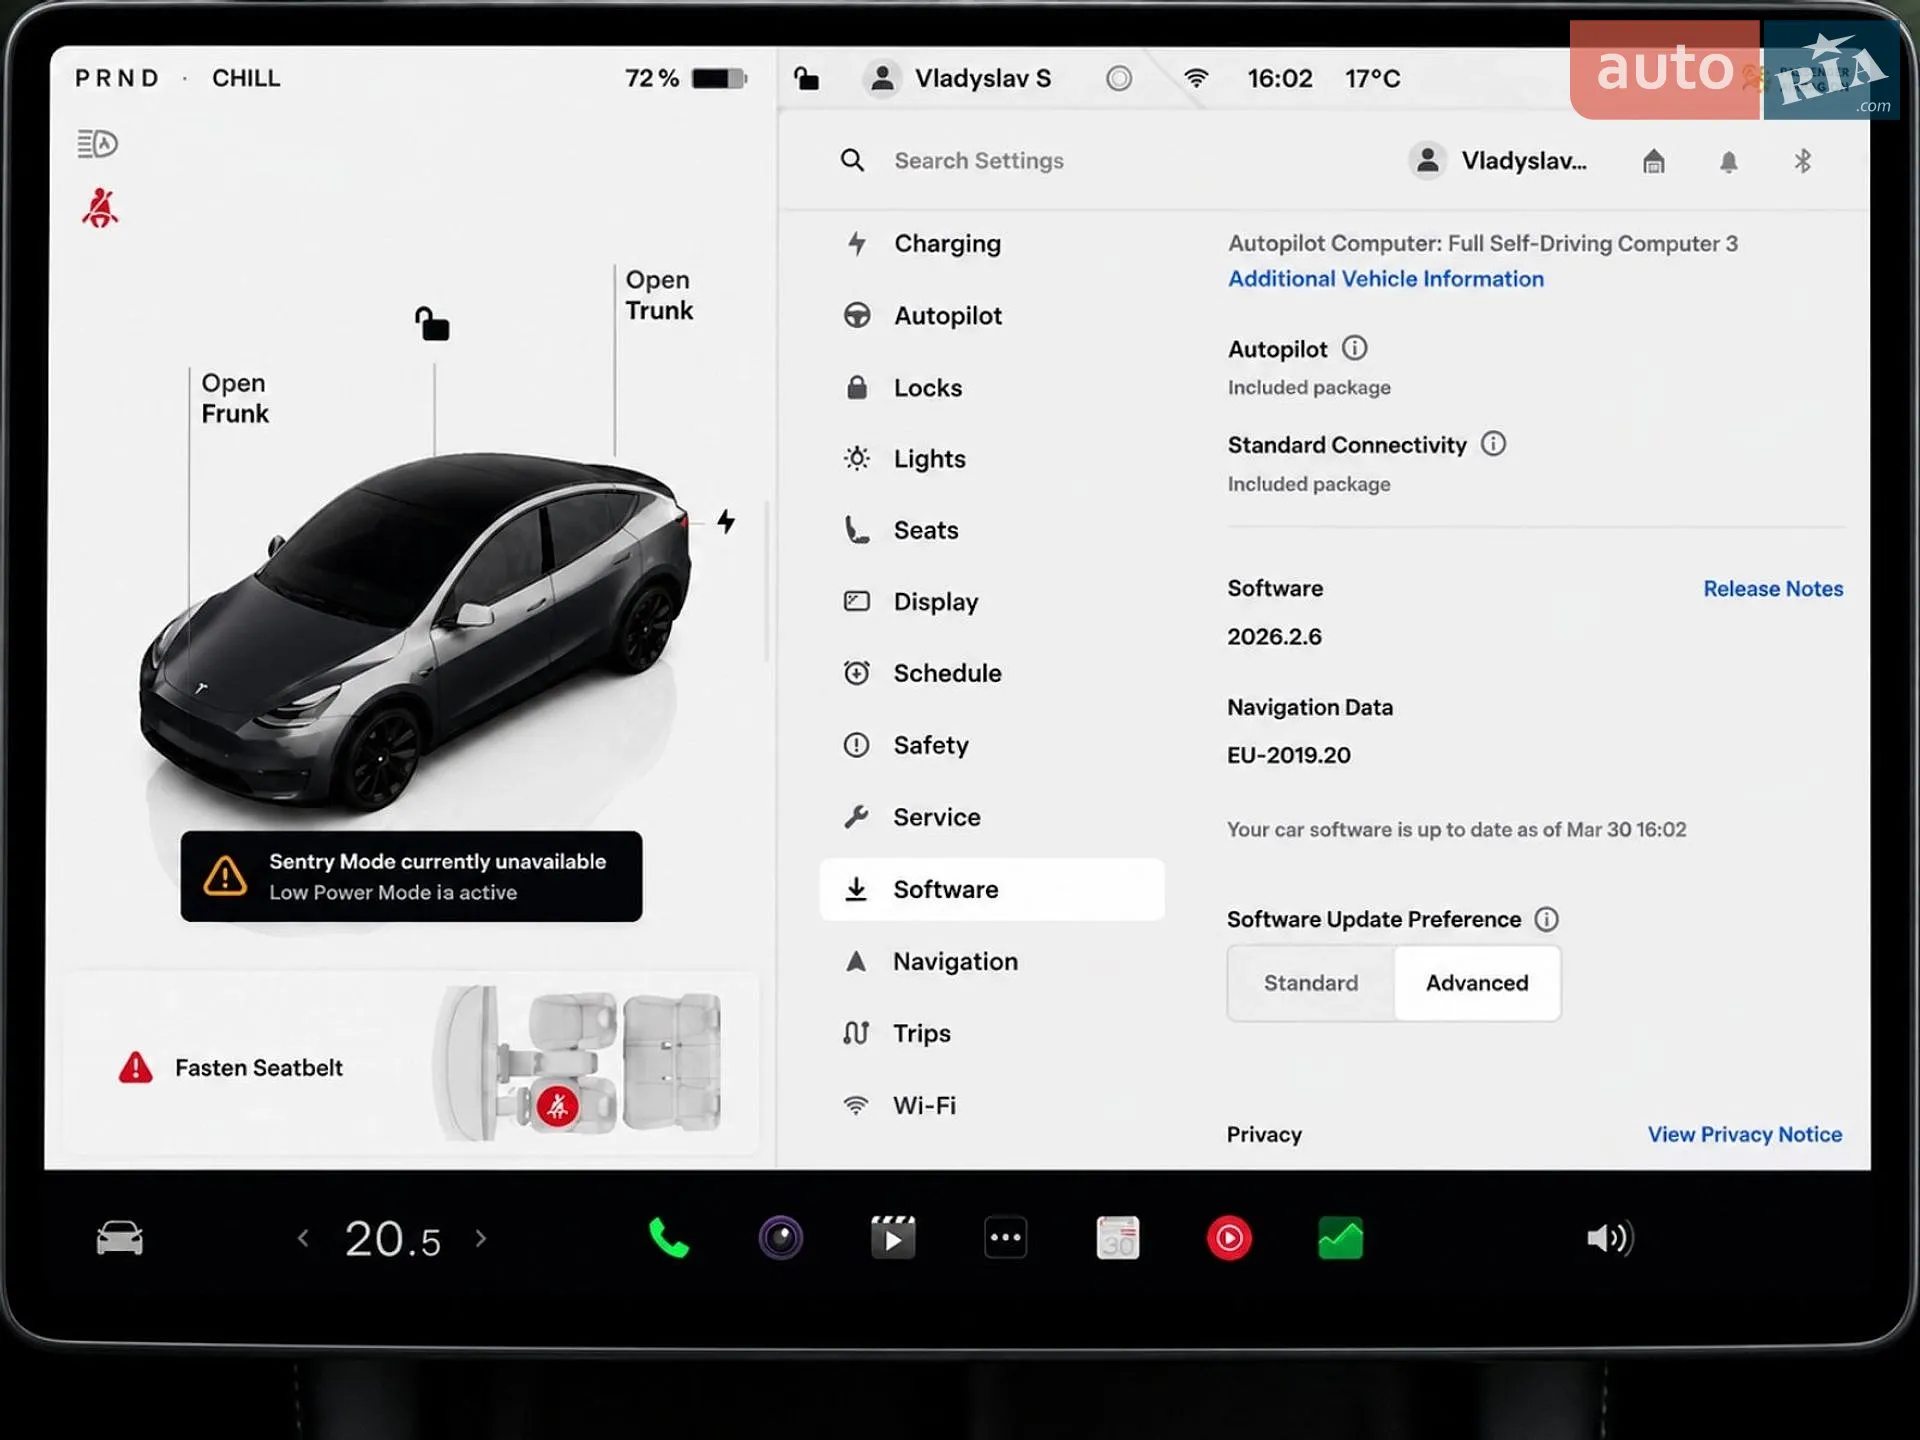Tap the 72 % battery percentage
The image size is (1920, 1440).
point(652,78)
